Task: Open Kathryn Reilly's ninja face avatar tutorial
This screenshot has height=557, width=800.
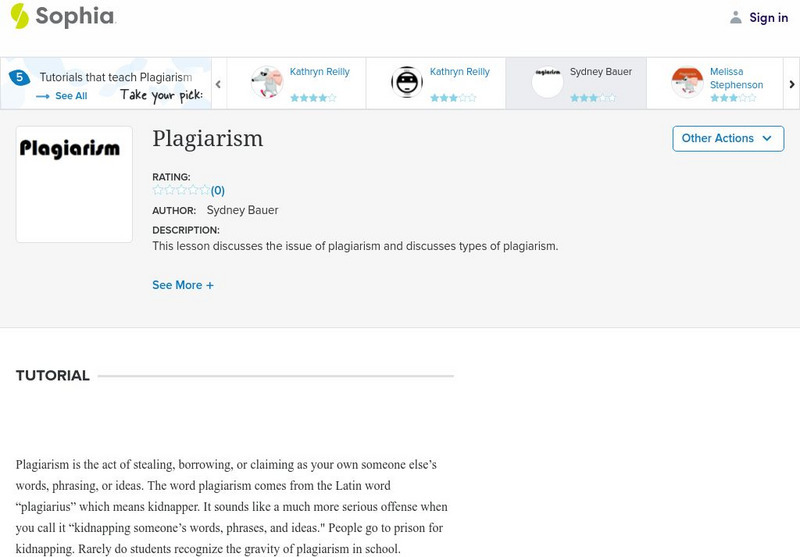Action: pos(407,82)
